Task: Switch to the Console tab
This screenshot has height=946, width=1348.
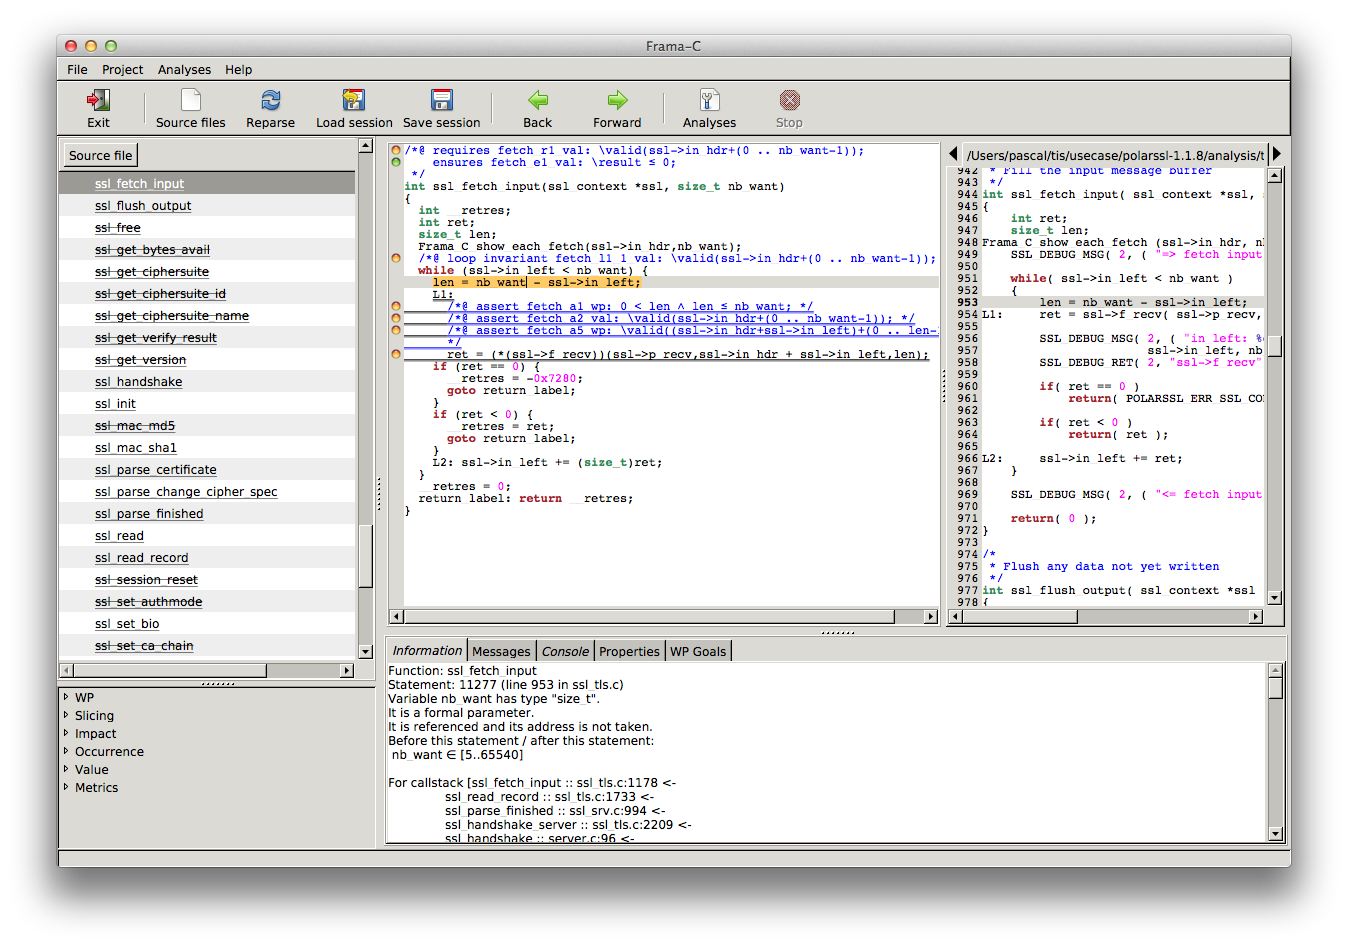Action: point(565,651)
